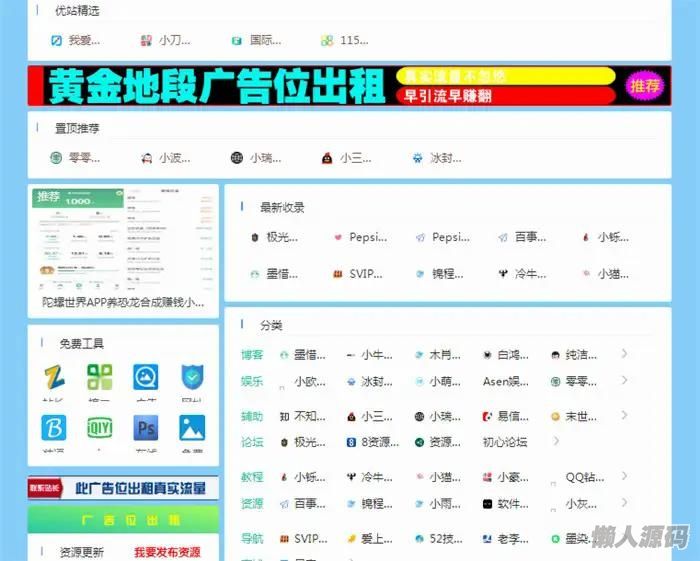Open the 小豪... link in 教程 row
700x561 pixels.
pyautogui.click(x=512, y=477)
